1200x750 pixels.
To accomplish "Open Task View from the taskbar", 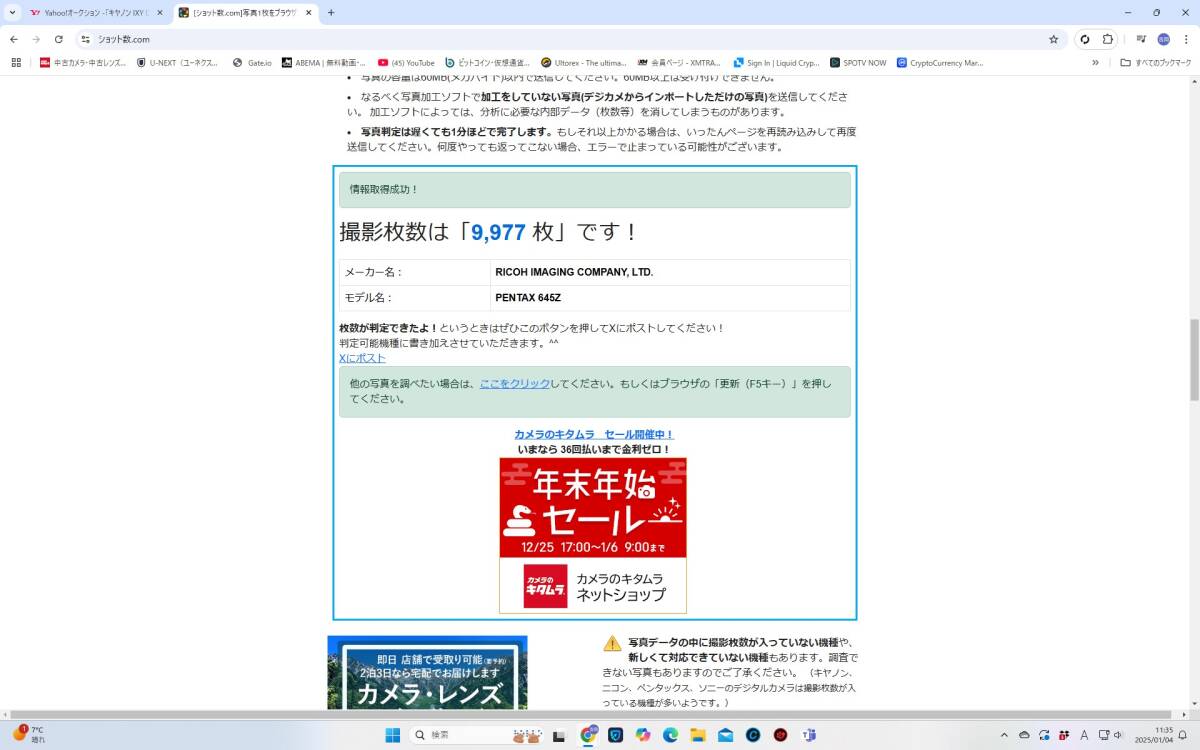I will point(561,735).
